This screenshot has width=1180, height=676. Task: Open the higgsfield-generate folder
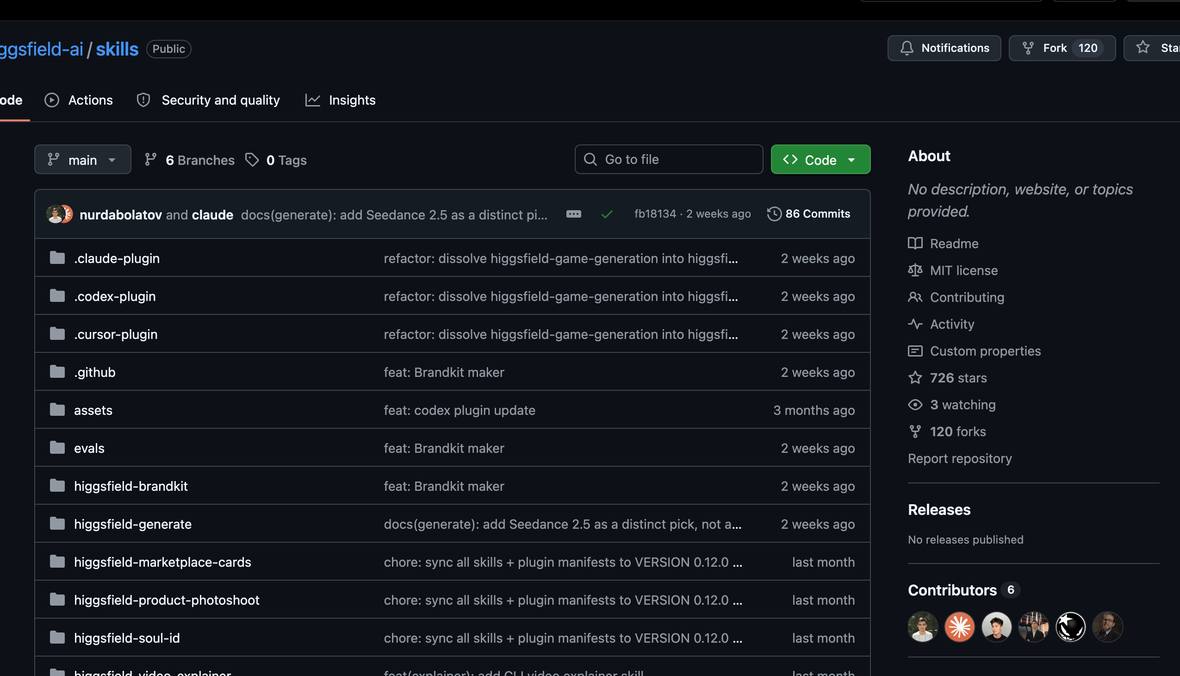[x=132, y=524]
